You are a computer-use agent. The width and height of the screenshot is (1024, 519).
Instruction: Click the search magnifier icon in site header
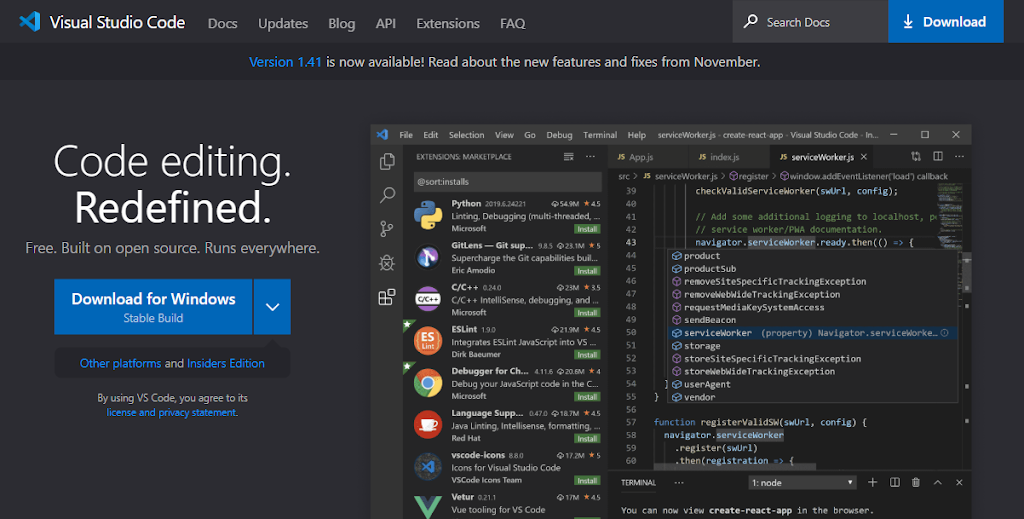click(x=751, y=22)
